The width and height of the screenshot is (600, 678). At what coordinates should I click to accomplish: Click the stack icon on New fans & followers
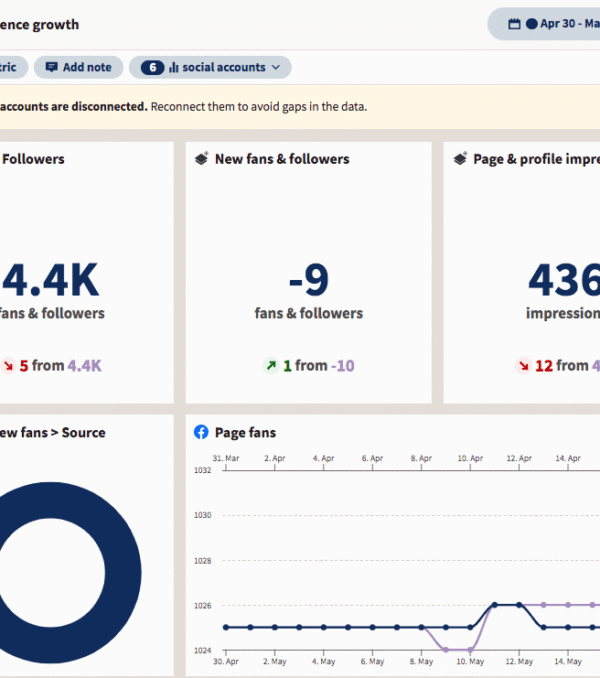[201, 159]
